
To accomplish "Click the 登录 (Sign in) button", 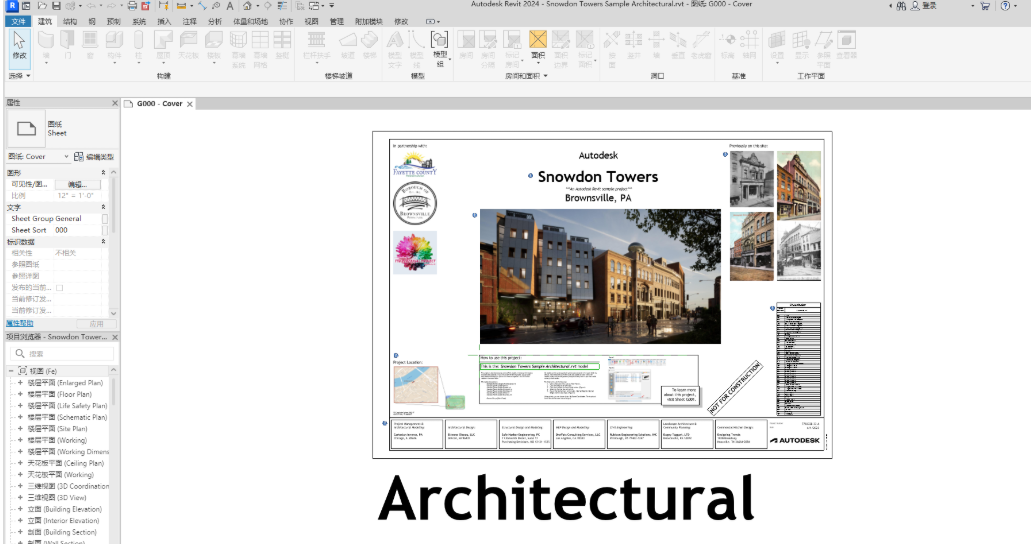I will (924, 6).
